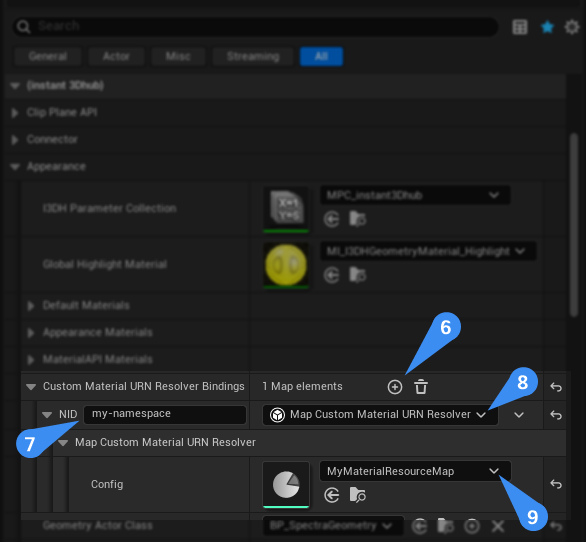The image size is (586, 542).
Task: Browse to the Geometry Actor Class asset
Action: click(x=446, y=526)
